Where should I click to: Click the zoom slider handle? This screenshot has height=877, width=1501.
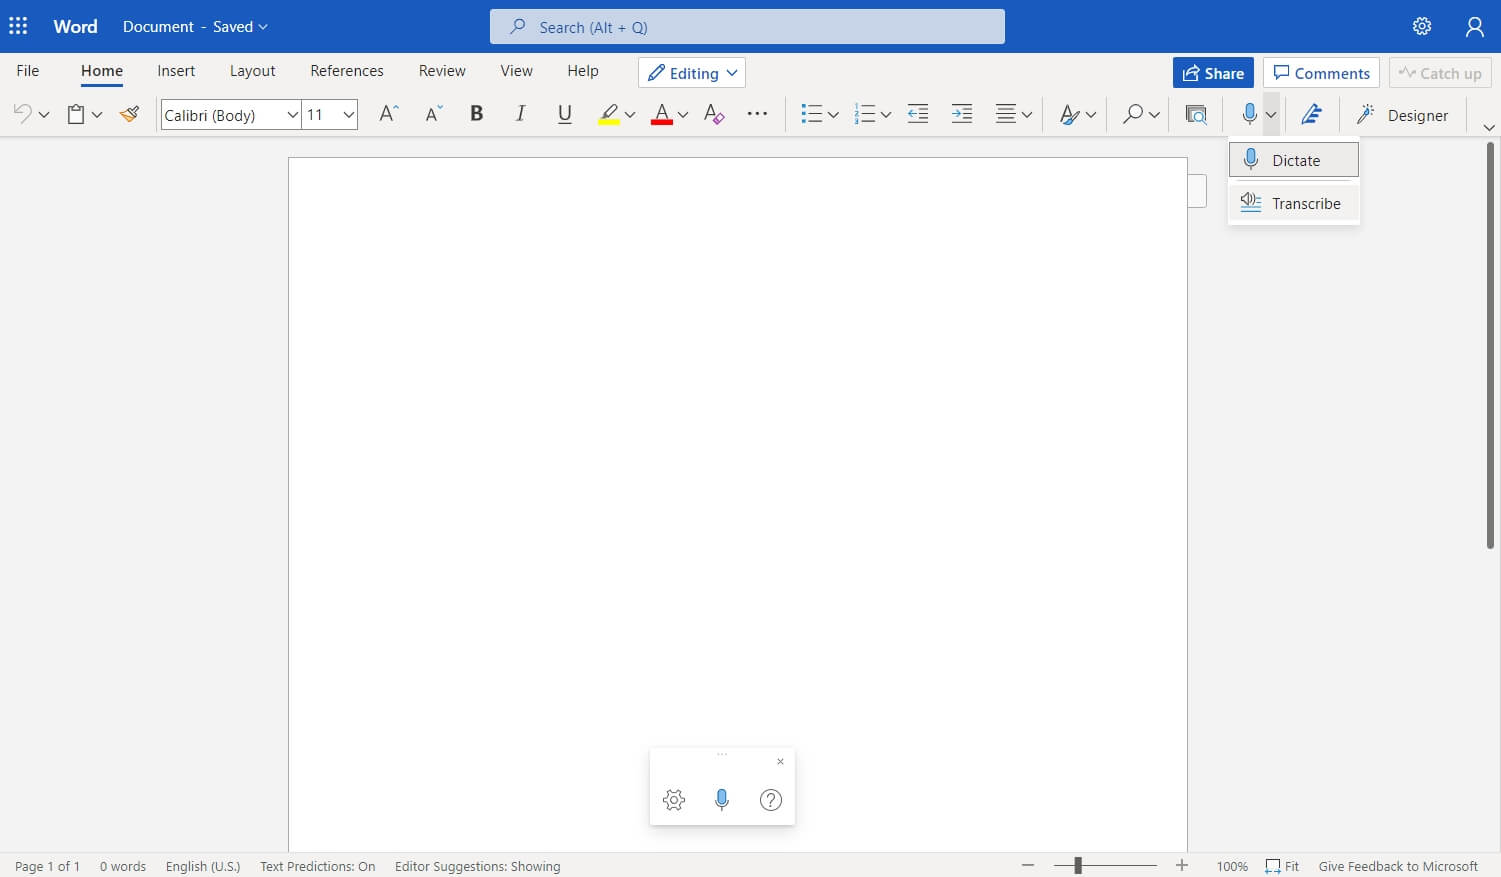pos(1078,866)
